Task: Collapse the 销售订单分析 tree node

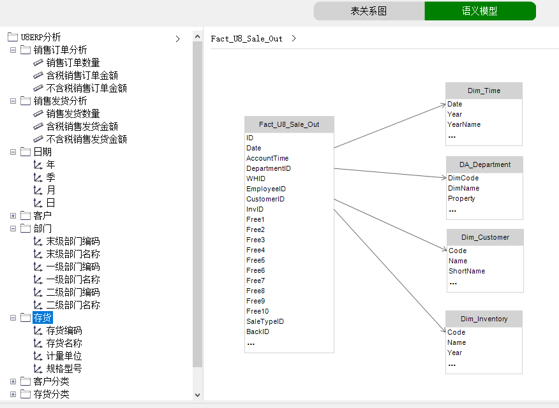Action: [13, 50]
